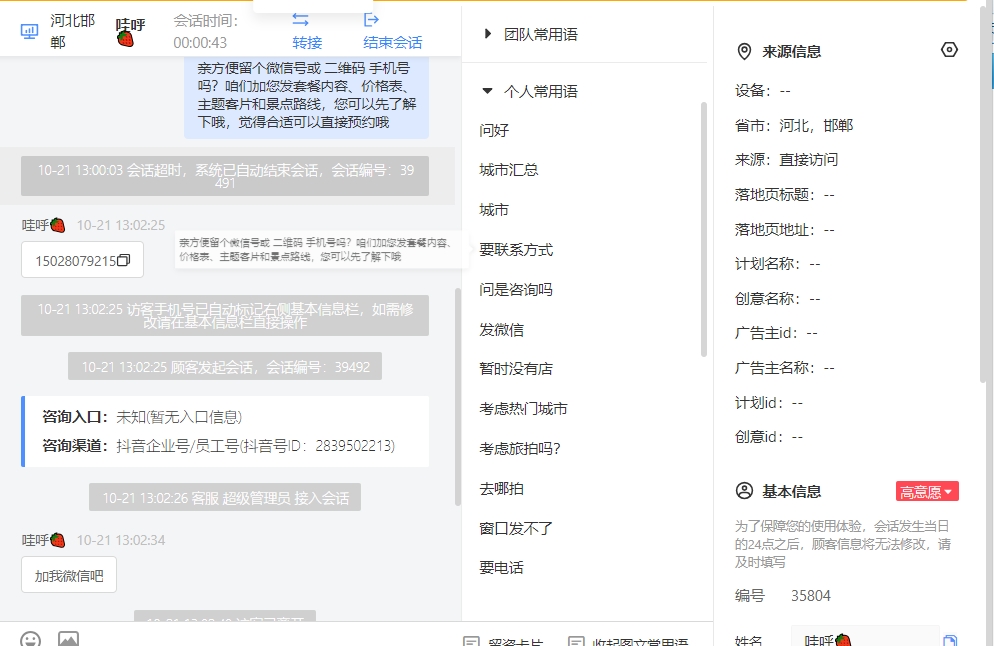Screen dimensions: 994x646
Task: Click the 省市: 河北, 邯郸 row
Action: 794,126
